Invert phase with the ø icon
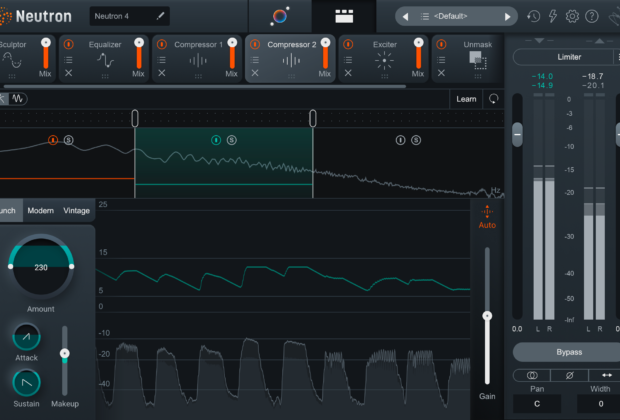The image size is (620, 420). tap(569, 375)
